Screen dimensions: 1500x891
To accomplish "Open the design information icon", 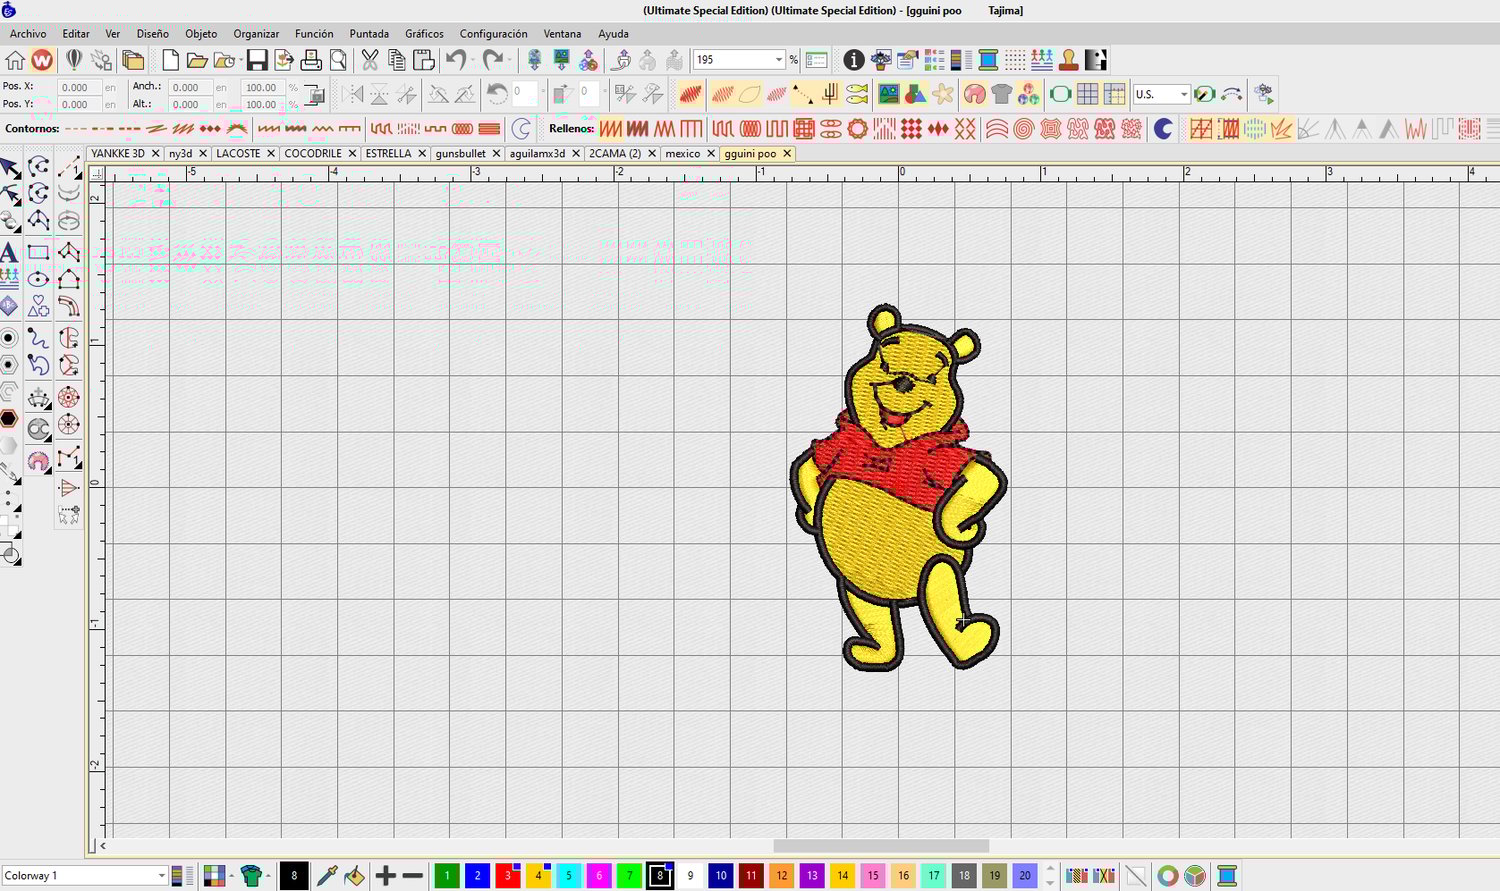I will (x=853, y=60).
